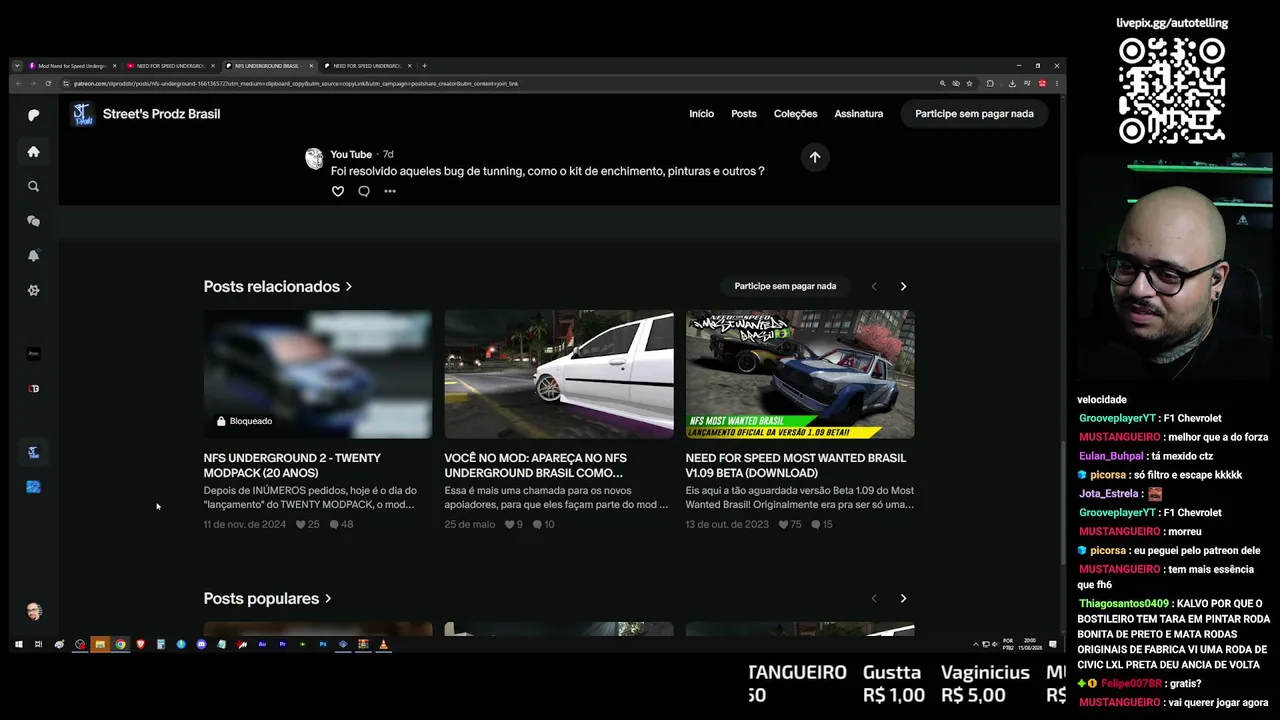Open Adobe Audition from the taskbar
The height and width of the screenshot is (720, 1280).
pos(262,645)
